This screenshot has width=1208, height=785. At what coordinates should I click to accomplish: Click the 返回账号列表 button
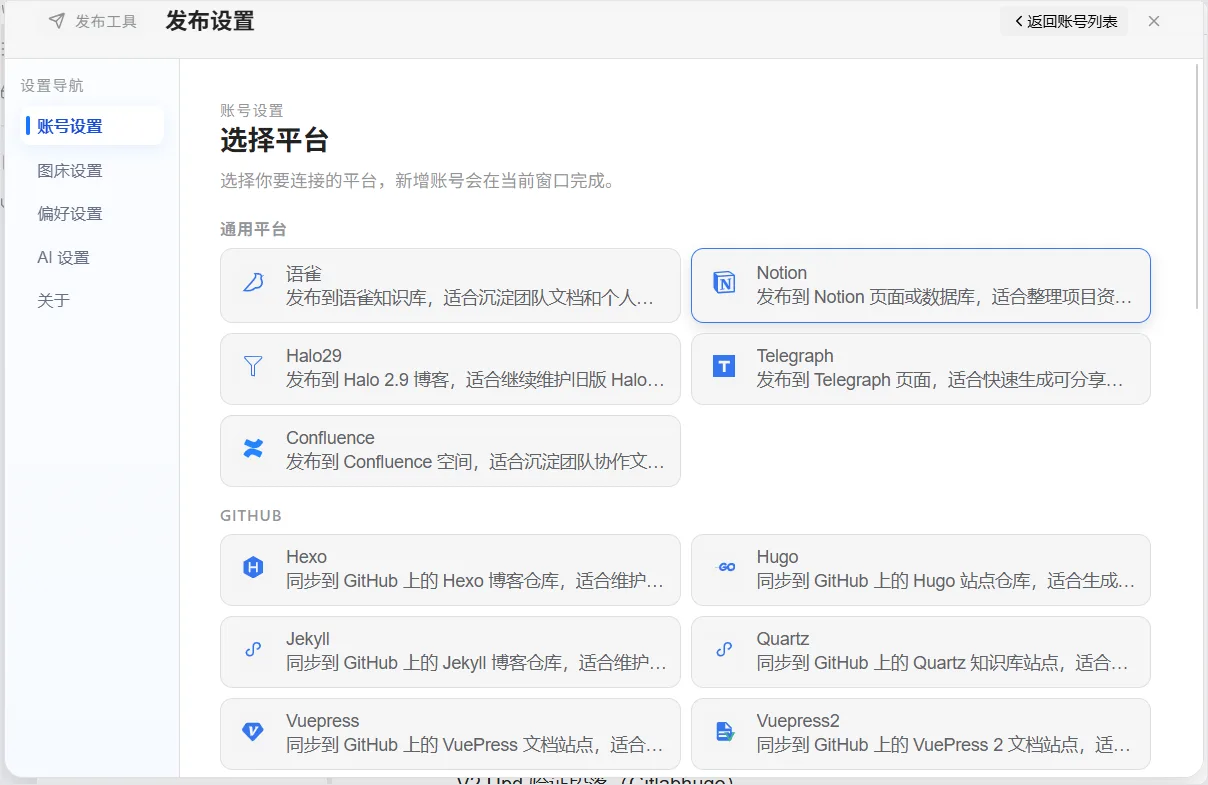[x=1064, y=21]
